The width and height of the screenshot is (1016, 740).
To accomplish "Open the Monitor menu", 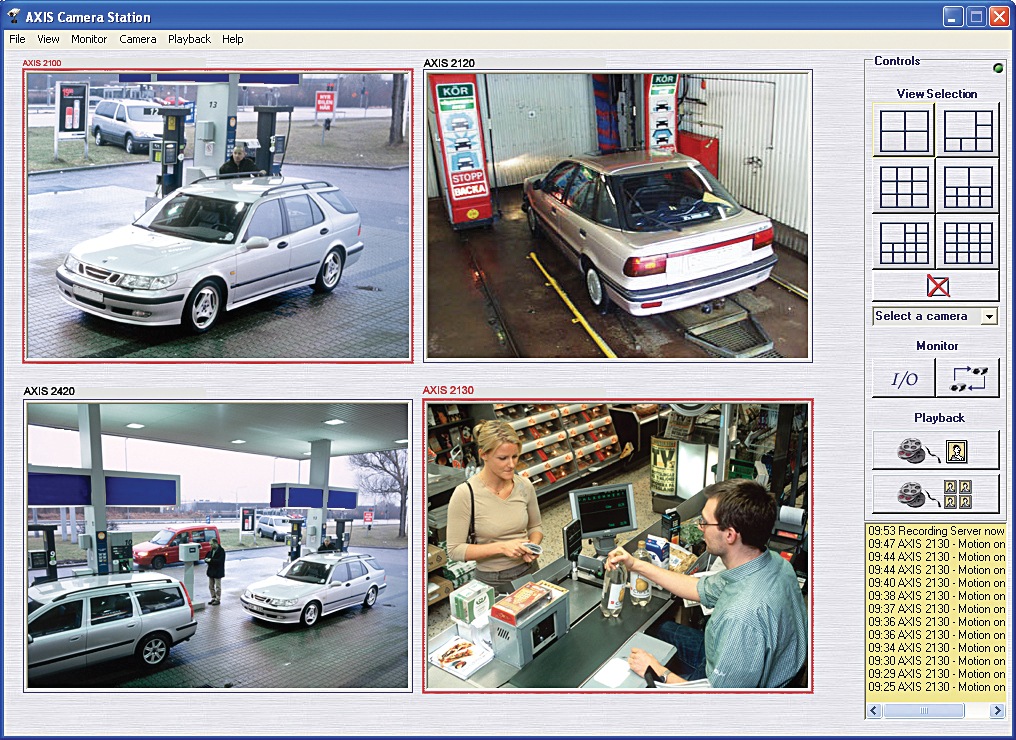I will click(x=89, y=39).
